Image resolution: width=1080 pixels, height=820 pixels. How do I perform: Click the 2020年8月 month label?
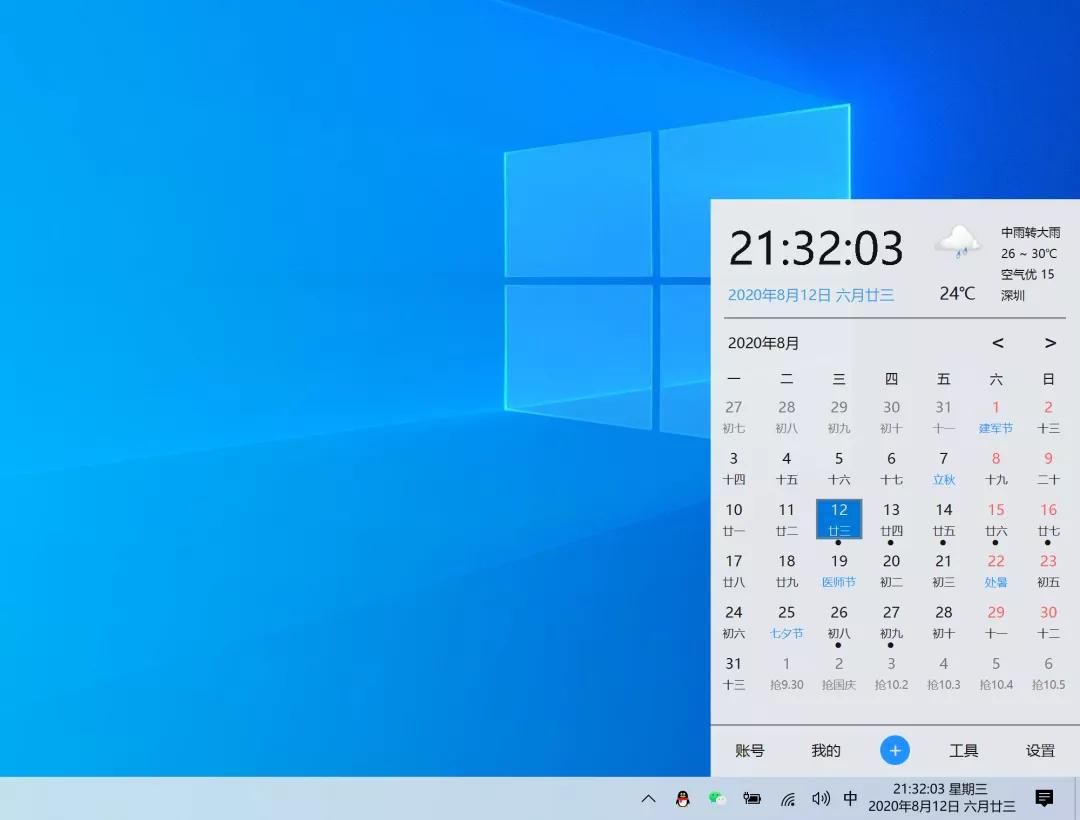(x=762, y=343)
